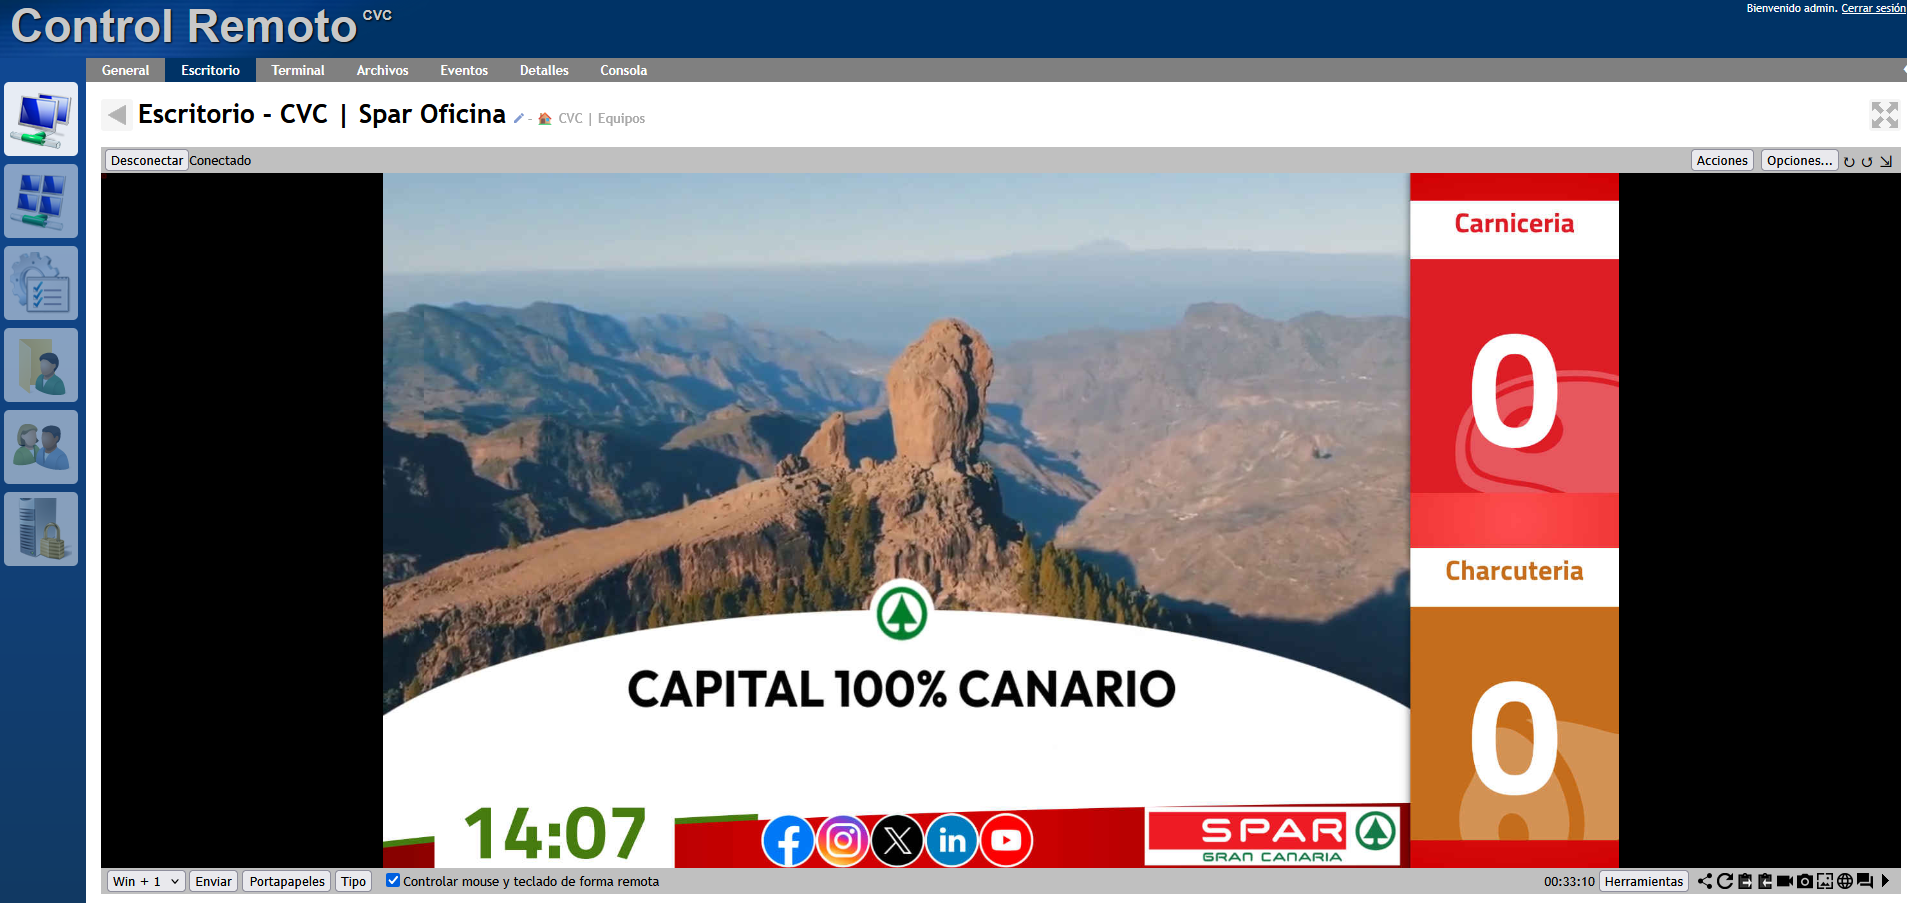
Task: Start recording with the video camera icon
Action: click(1784, 881)
